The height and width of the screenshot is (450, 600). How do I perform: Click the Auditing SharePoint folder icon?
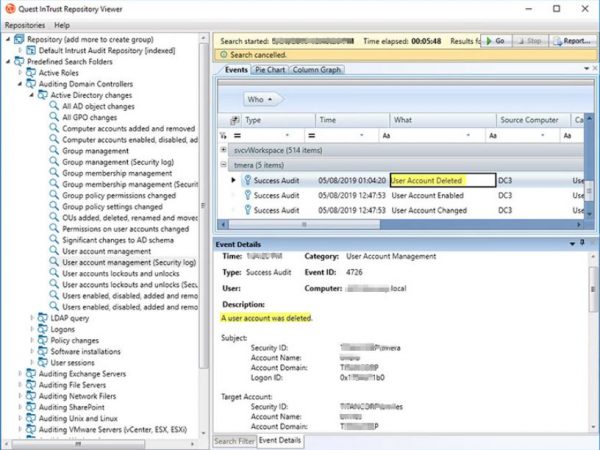30,407
